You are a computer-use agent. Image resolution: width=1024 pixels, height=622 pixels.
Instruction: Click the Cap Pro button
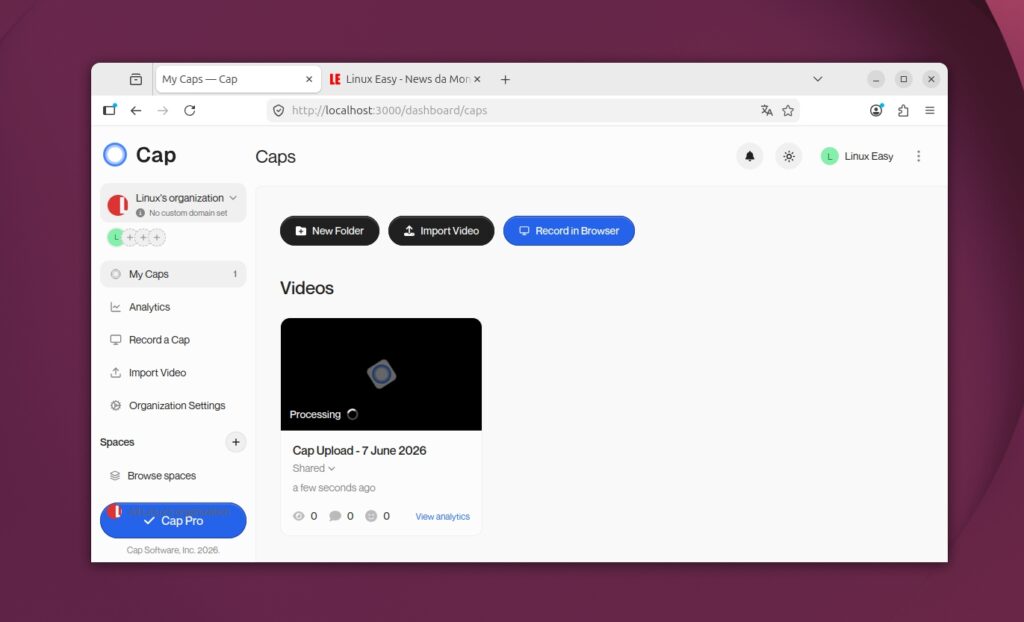point(173,520)
